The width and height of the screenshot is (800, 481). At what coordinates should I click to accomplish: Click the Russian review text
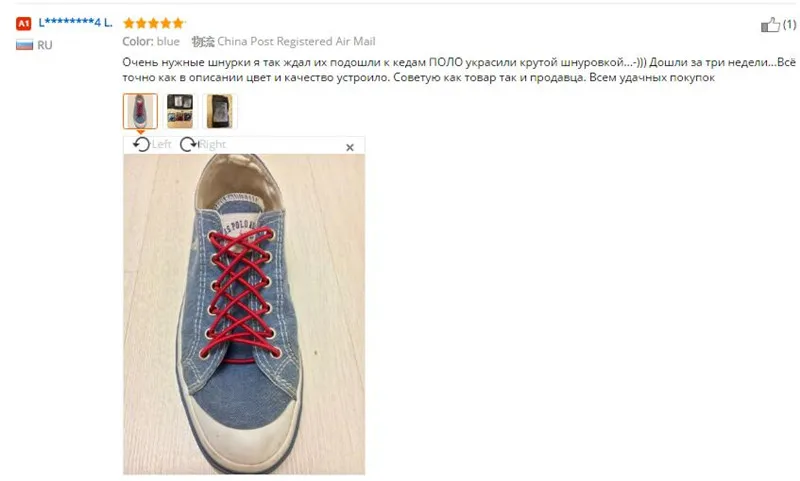pyautogui.click(x=459, y=70)
